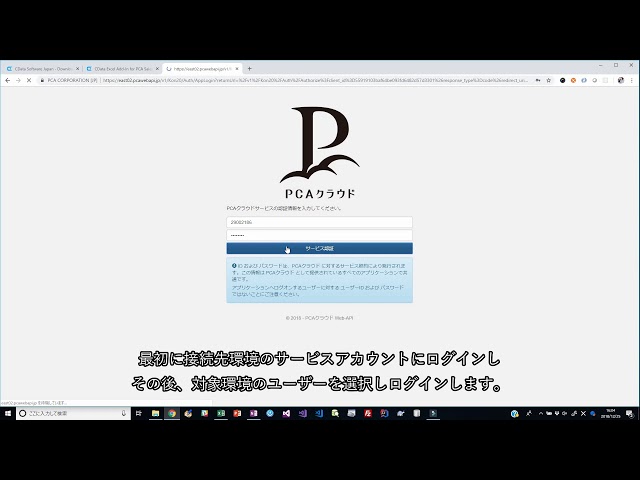
Task: Close the CData Software Japan tab
Action: click(x=78, y=69)
